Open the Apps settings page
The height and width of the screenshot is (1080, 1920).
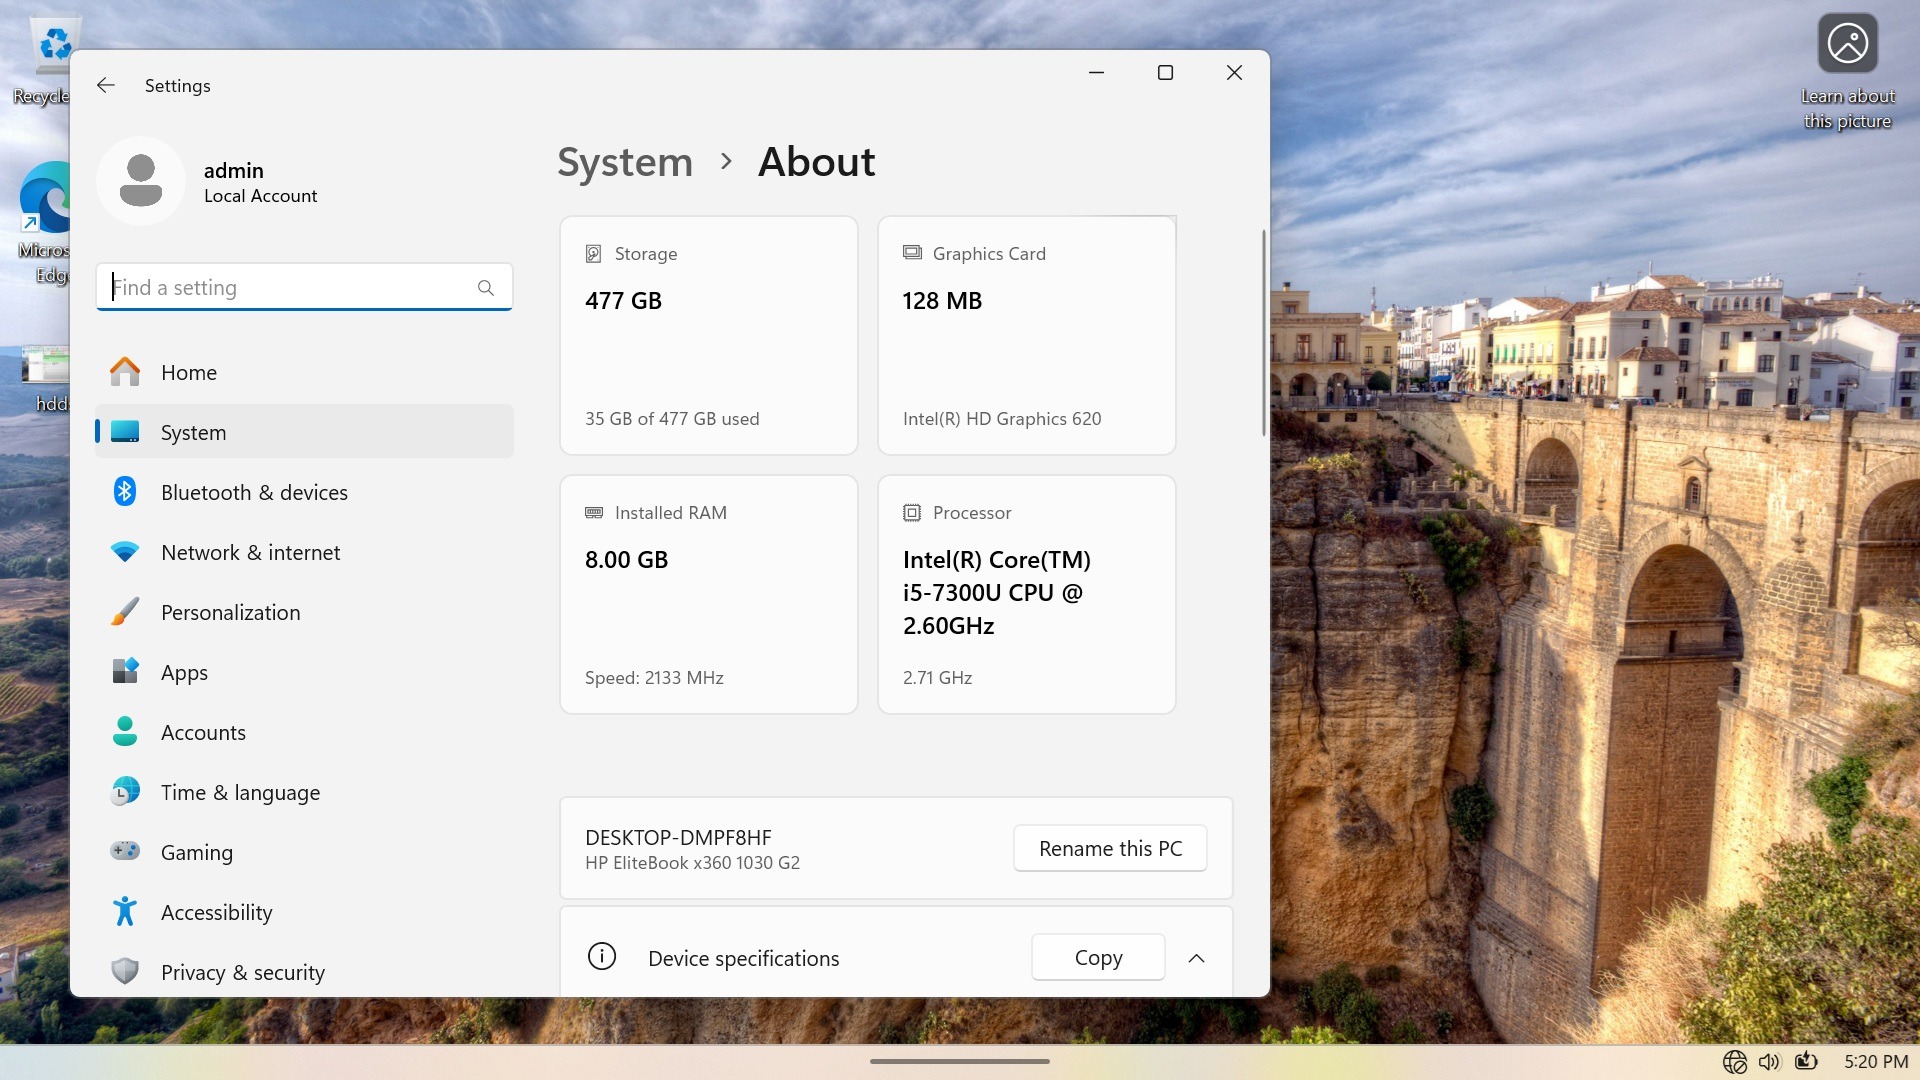[184, 672]
